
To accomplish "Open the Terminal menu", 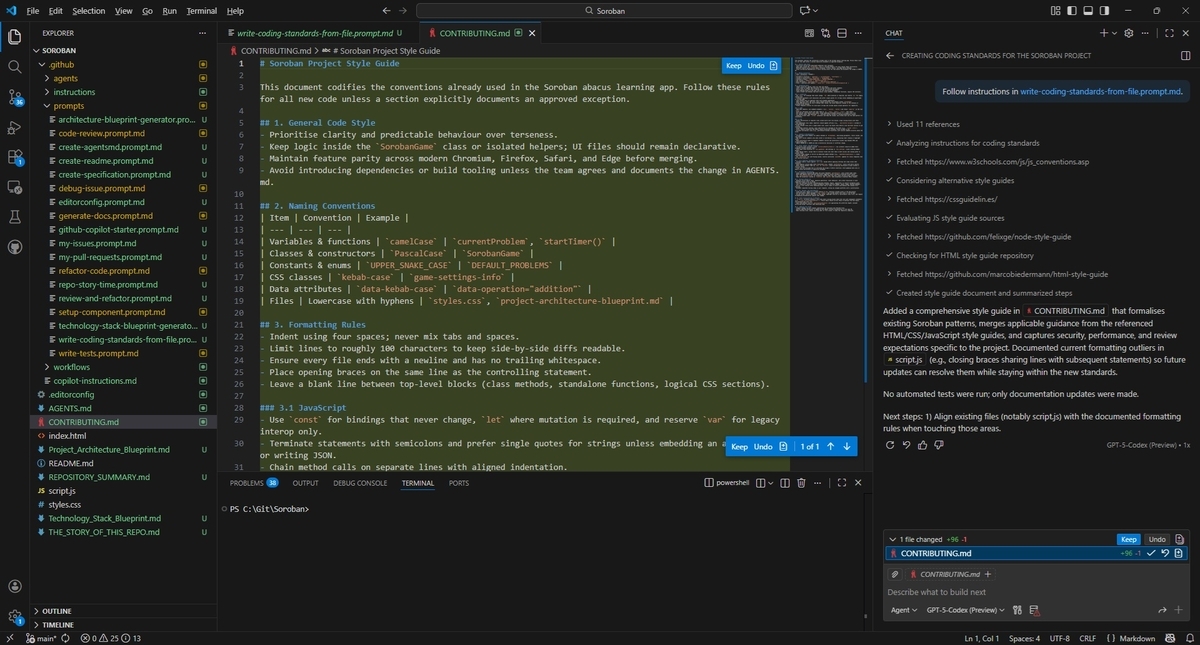I will point(201,11).
